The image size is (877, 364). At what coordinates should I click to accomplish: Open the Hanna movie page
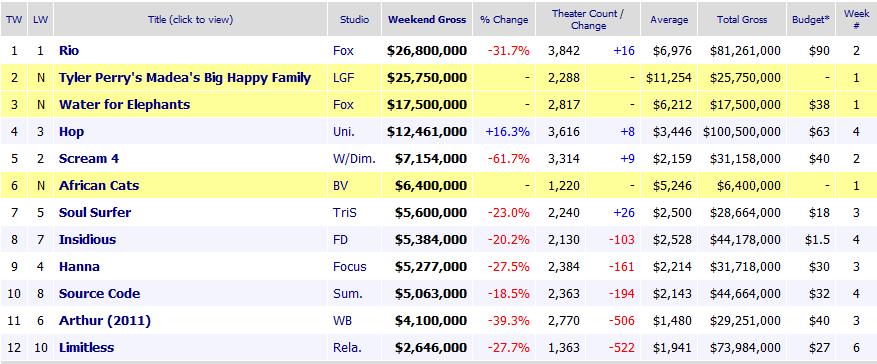79,267
